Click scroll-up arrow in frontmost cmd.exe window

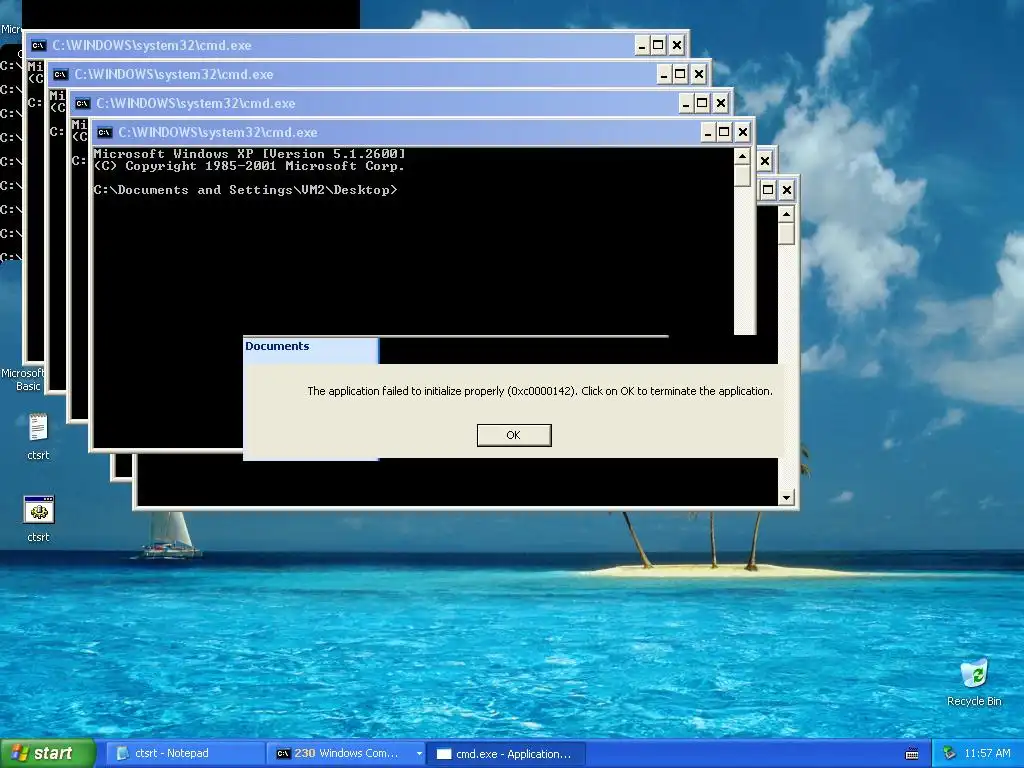742,157
